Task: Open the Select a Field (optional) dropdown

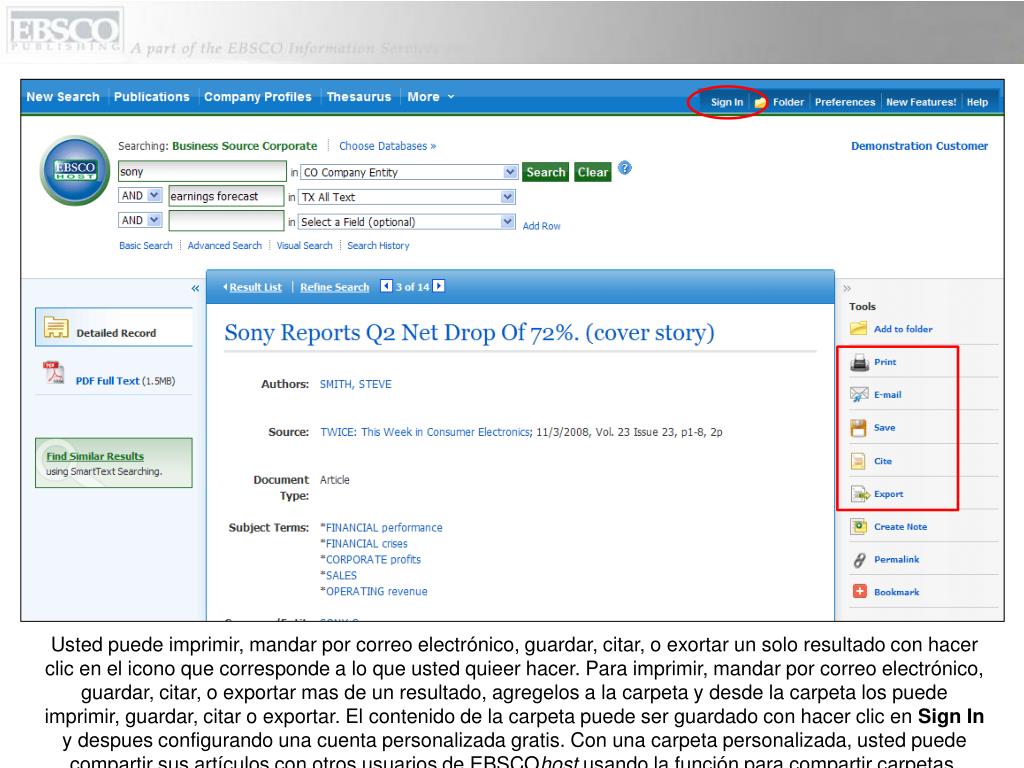Action: 507,221
